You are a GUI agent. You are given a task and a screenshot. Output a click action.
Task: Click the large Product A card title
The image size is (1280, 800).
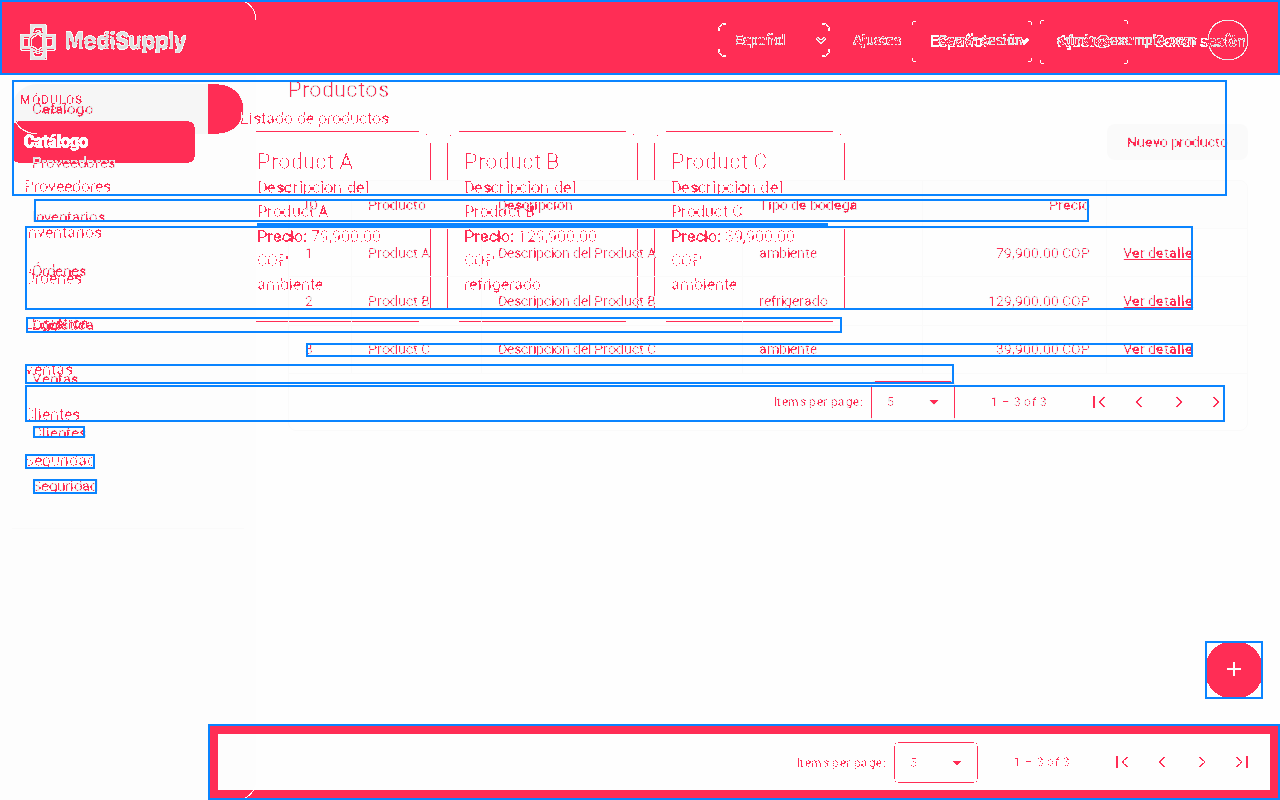[x=305, y=161]
